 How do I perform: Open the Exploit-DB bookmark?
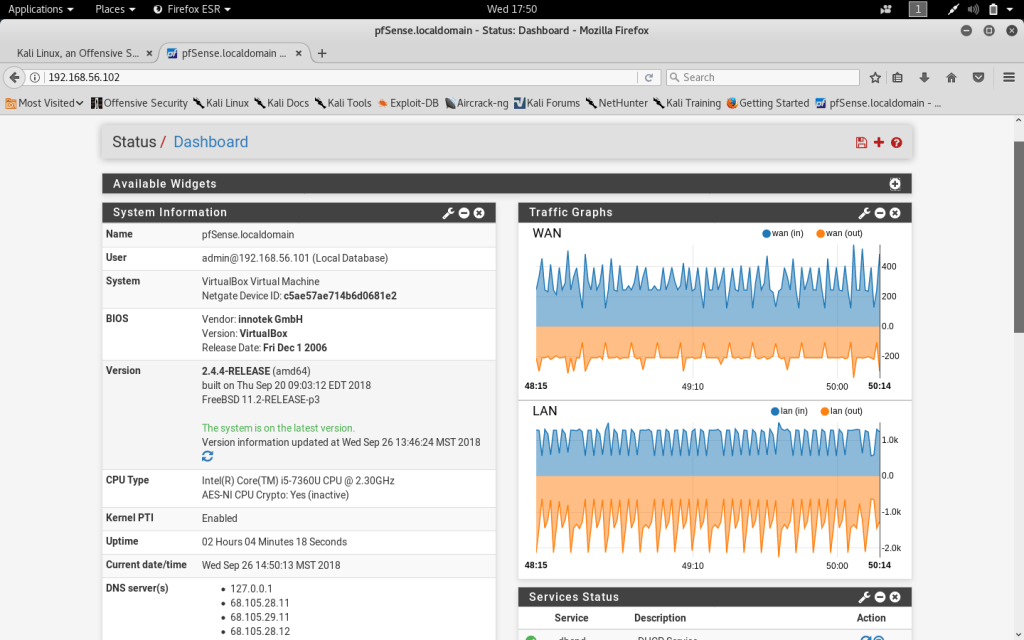(408, 103)
